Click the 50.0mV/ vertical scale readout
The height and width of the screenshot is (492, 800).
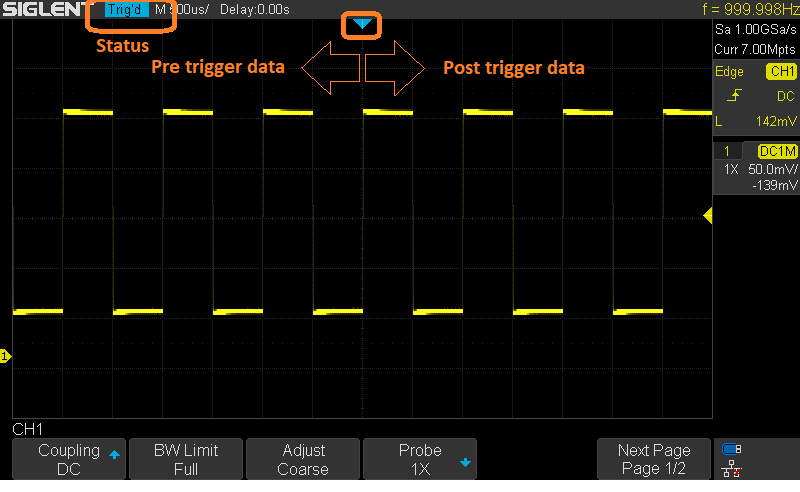772,169
